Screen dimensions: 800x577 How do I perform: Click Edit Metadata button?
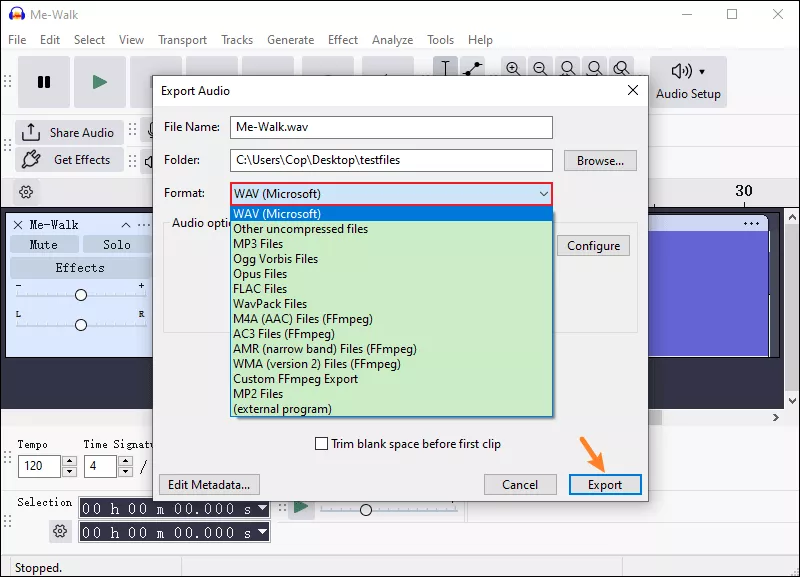point(209,485)
